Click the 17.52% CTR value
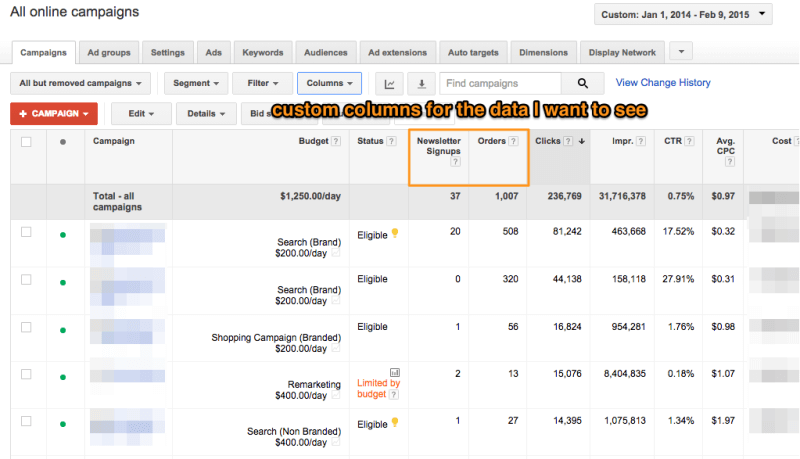 (x=678, y=232)
